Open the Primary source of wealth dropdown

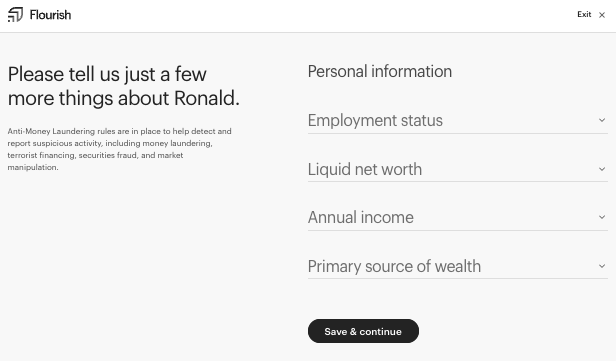pyautogui.click(x=458, y=266)
